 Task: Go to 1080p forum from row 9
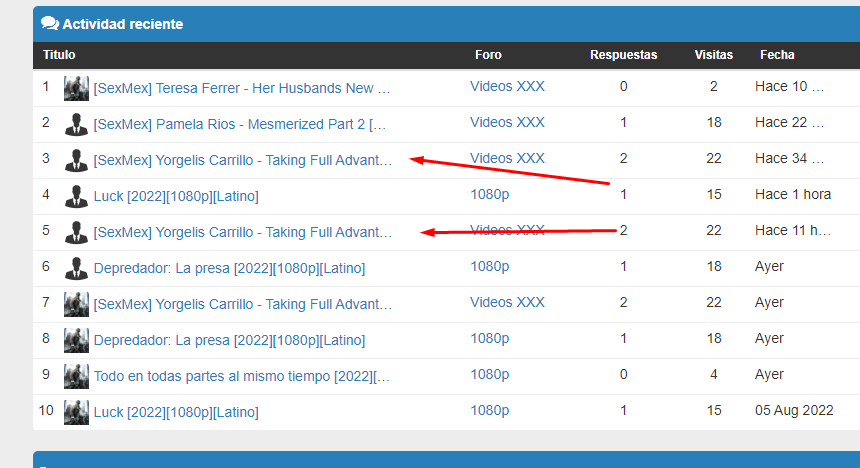490,374
